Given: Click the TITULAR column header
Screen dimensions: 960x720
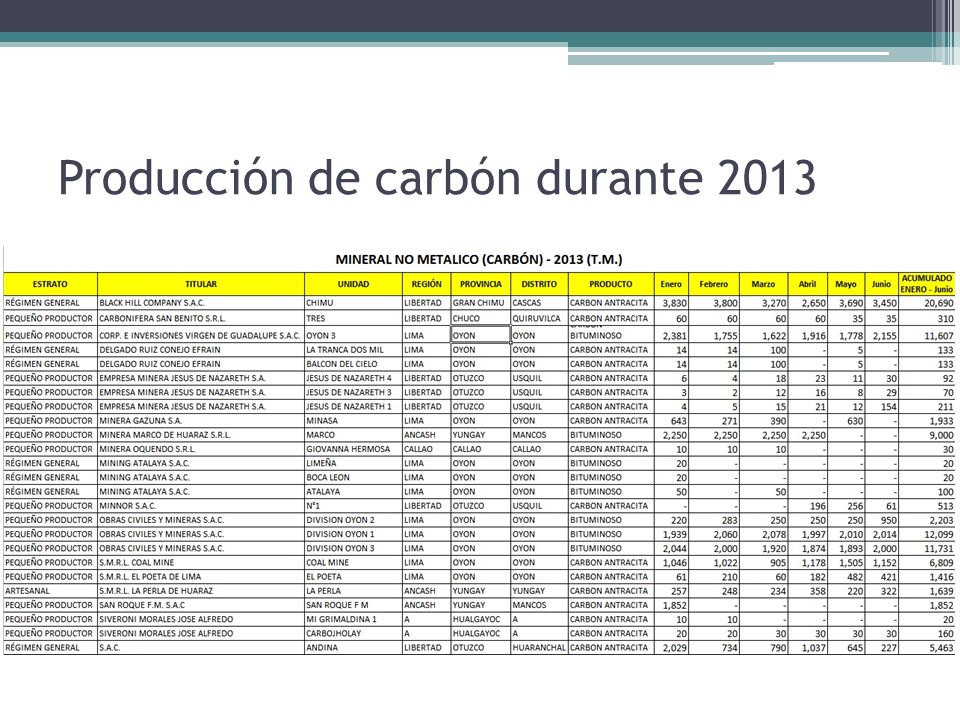Looking at the screenshot, I should click(x=201, y=284).
